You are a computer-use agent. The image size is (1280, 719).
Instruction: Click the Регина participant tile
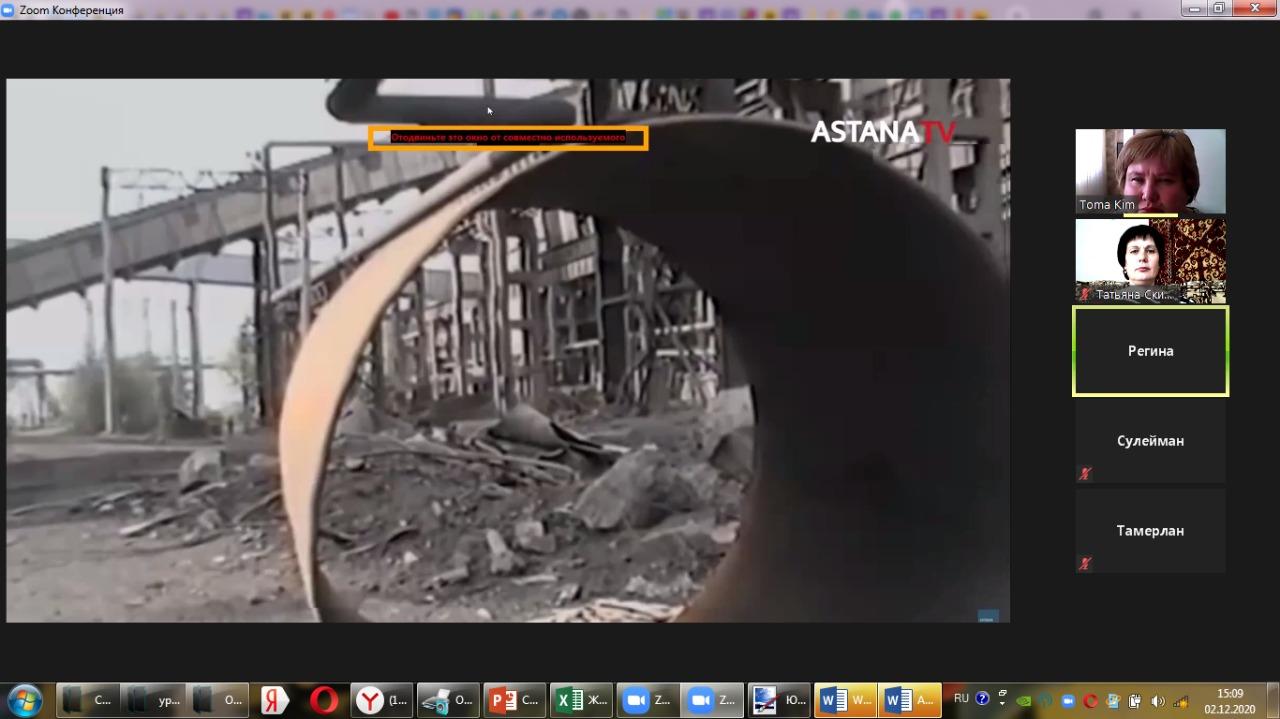tap(1150, 351)
